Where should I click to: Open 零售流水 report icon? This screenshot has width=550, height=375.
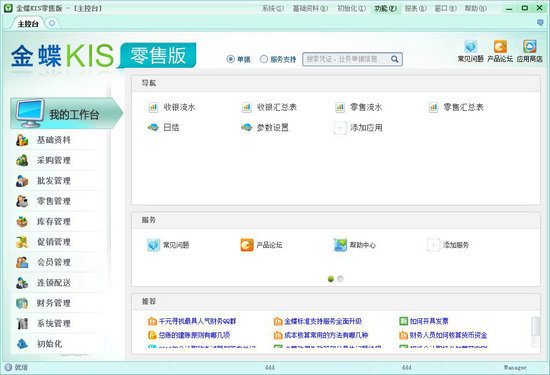click(340, 107)
